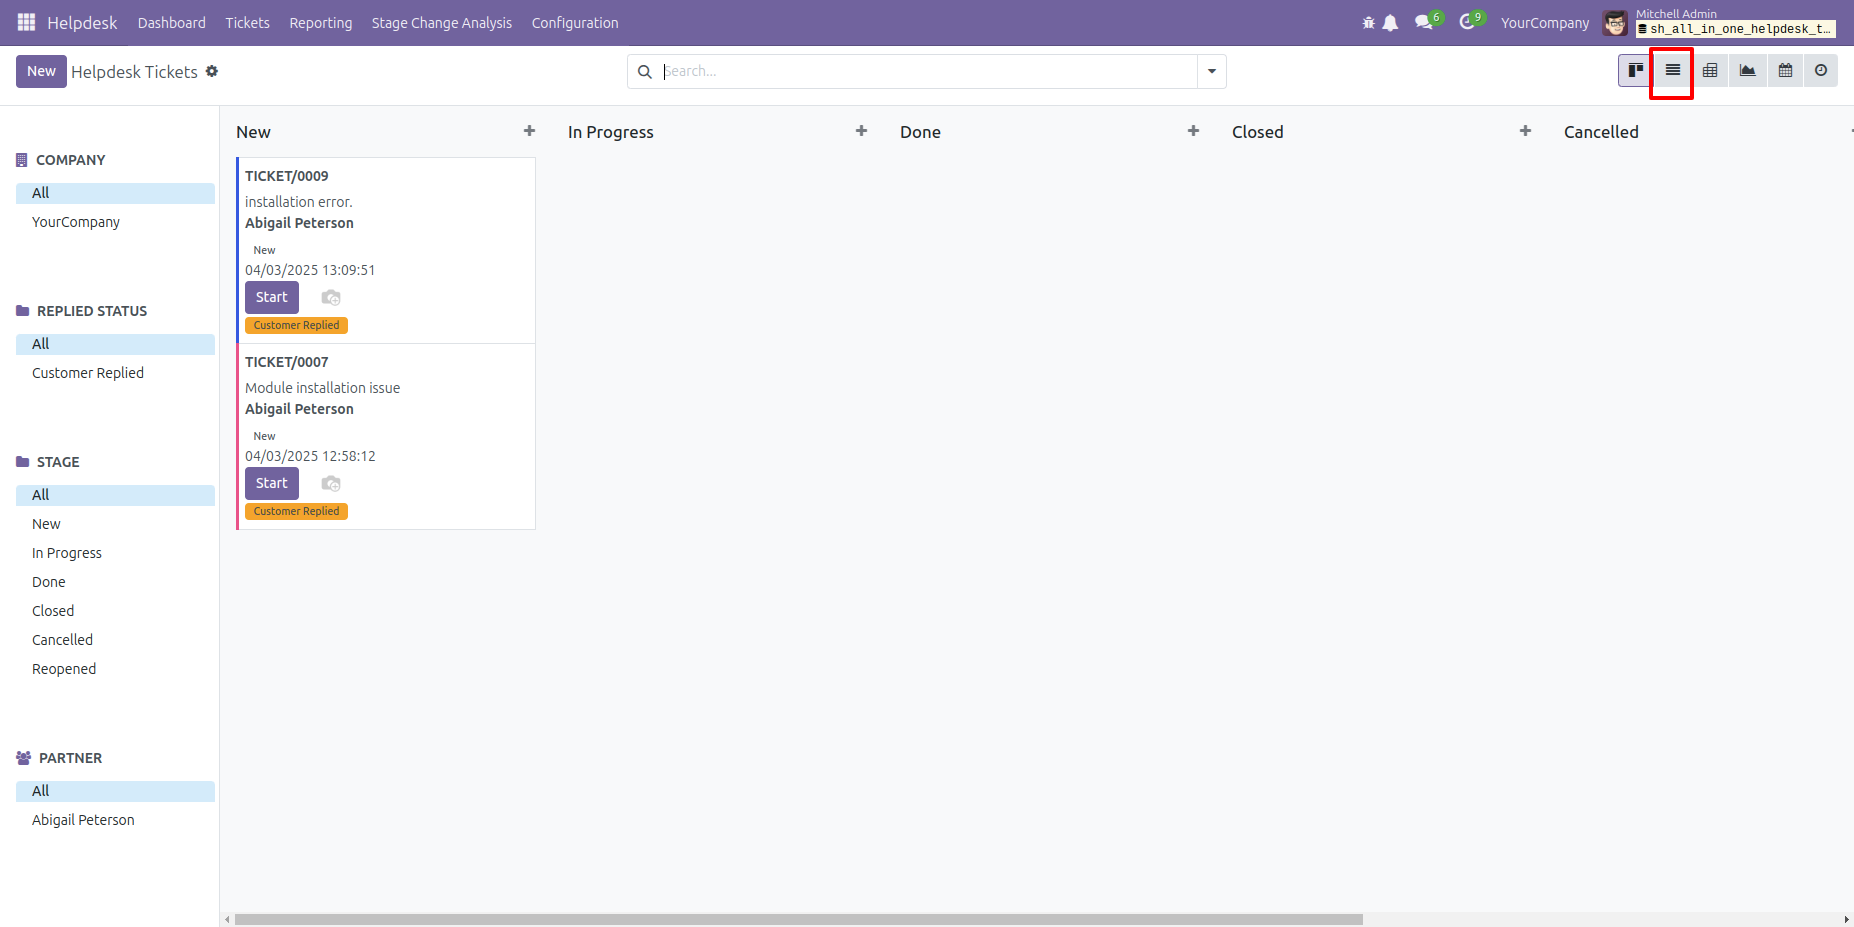Open the gear settings next to Helpdesk Tickets
This screenshot has width=1854, height=927.
click(x=212, y=71)
